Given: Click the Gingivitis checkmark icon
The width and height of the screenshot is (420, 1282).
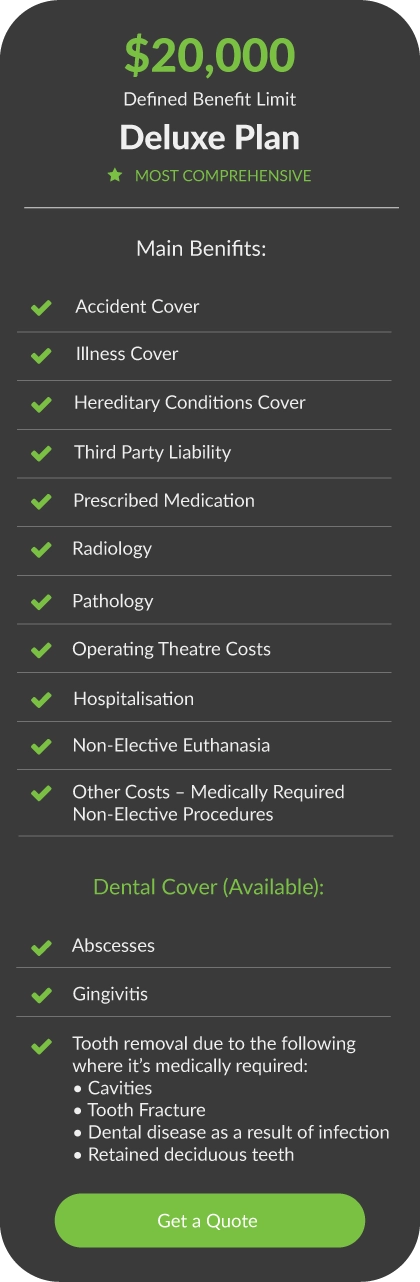Looking at the screenshot, I should [41, 996].
